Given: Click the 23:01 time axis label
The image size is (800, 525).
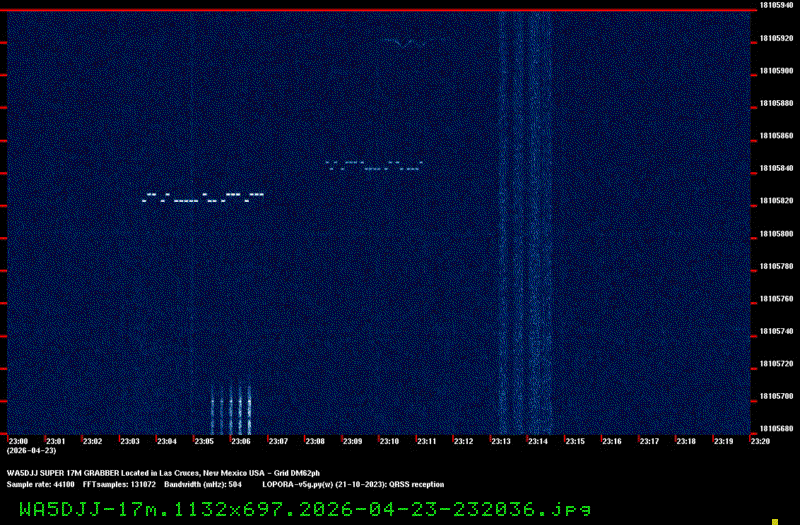Looking at the screenshot, I should coord(56,441).
